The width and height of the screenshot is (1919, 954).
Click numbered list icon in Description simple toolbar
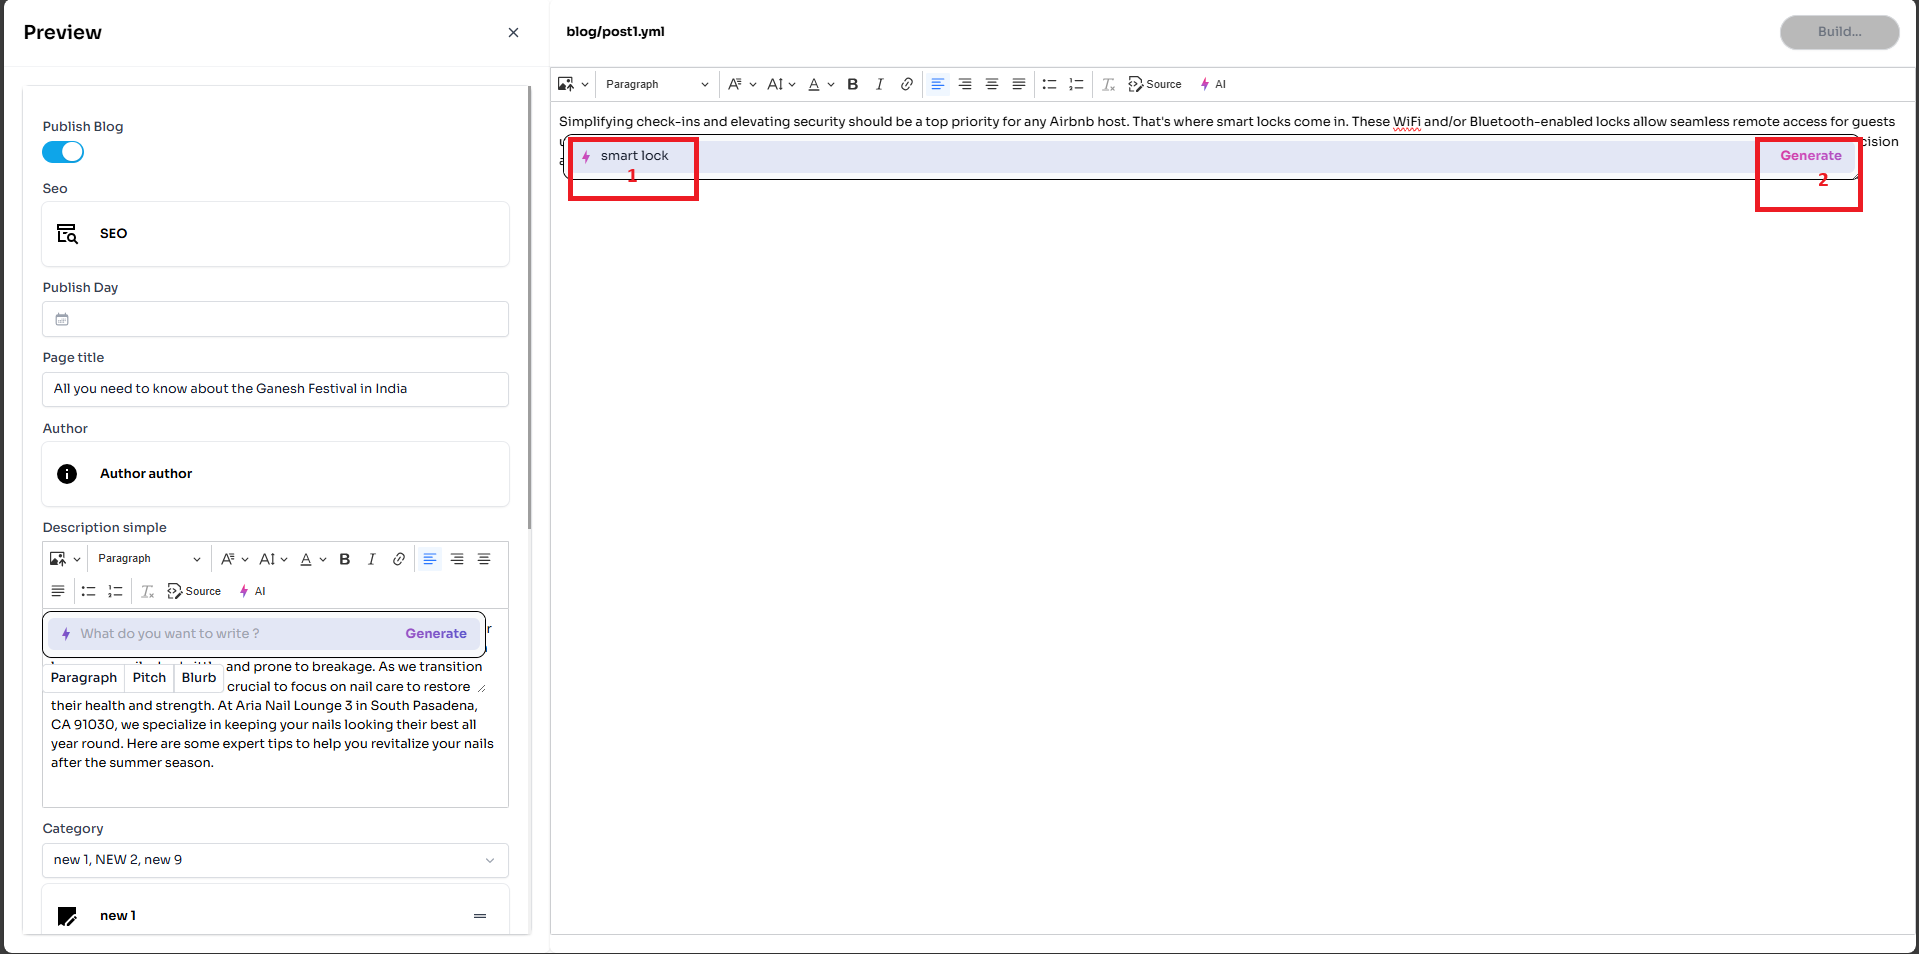(115, 592)
